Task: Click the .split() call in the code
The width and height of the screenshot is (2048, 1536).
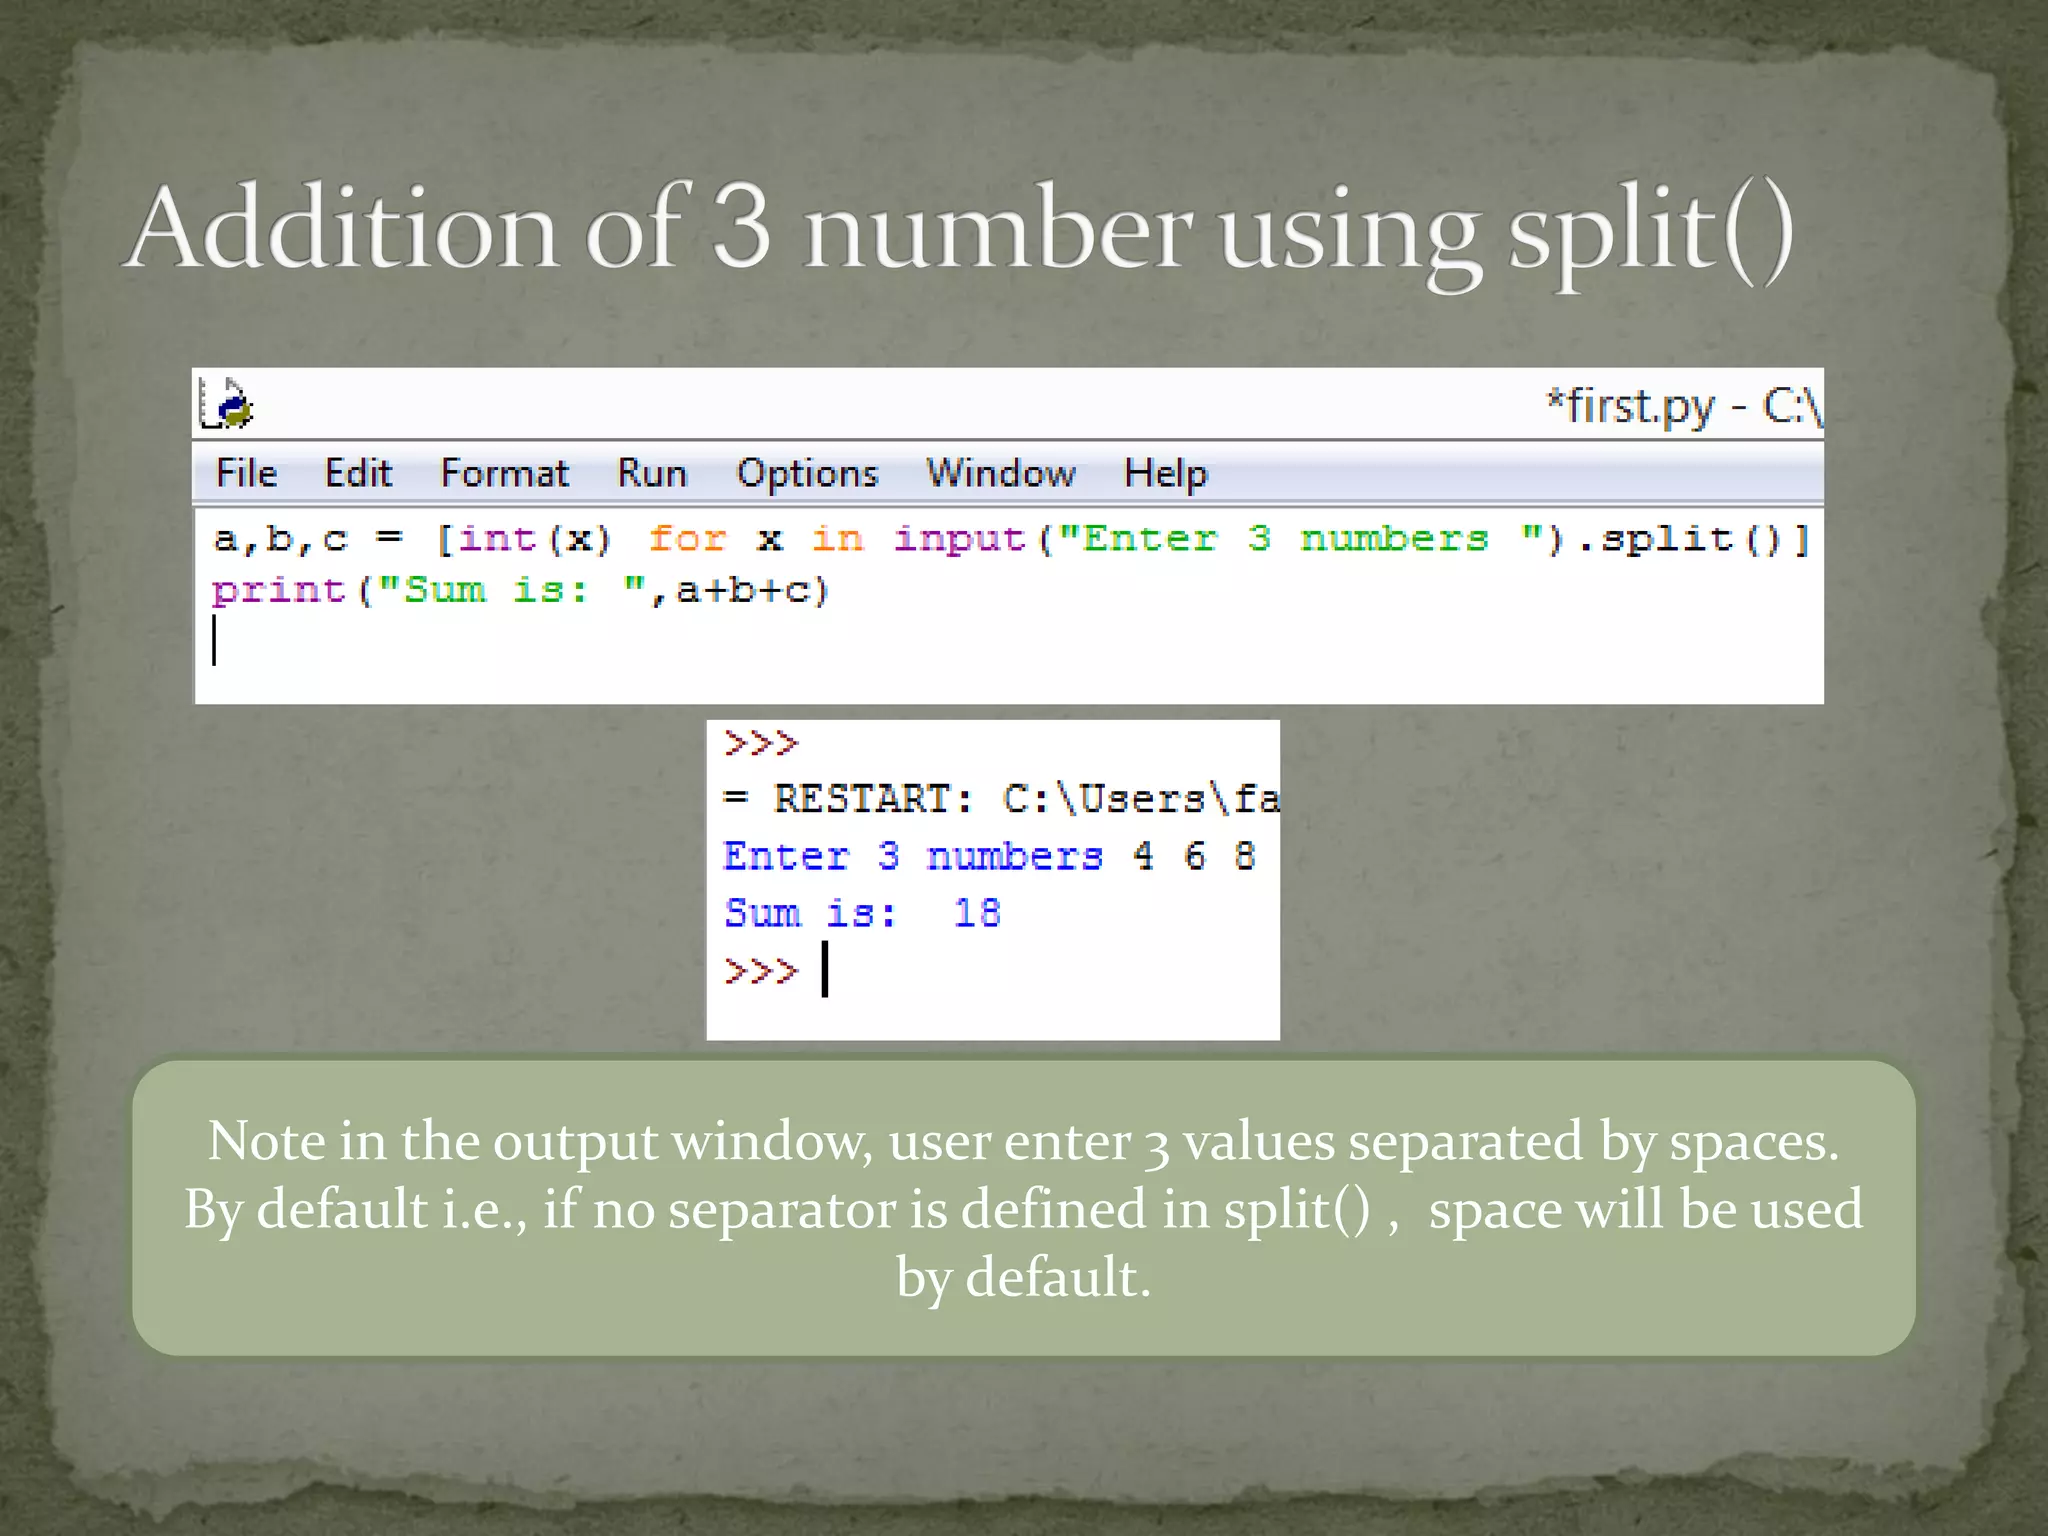Action: pos(1684,541)
